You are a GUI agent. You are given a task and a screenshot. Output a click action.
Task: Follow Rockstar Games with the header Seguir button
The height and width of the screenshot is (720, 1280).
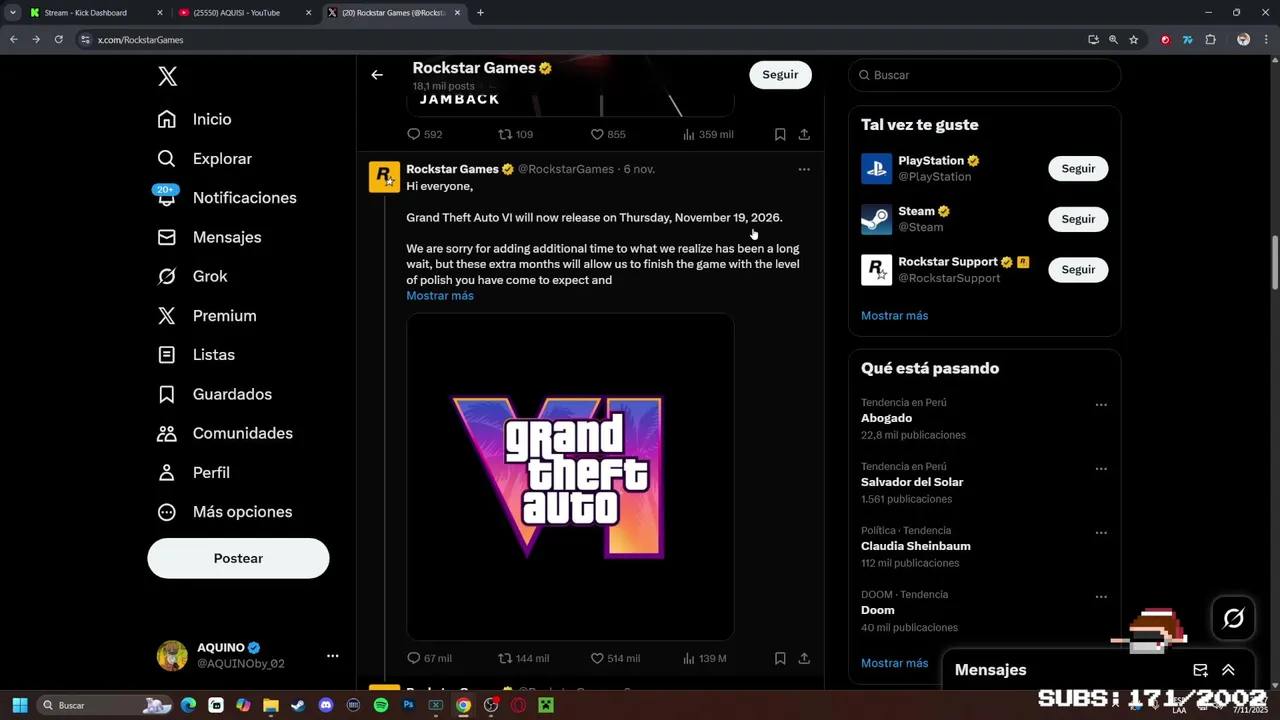tap(780, 75)
